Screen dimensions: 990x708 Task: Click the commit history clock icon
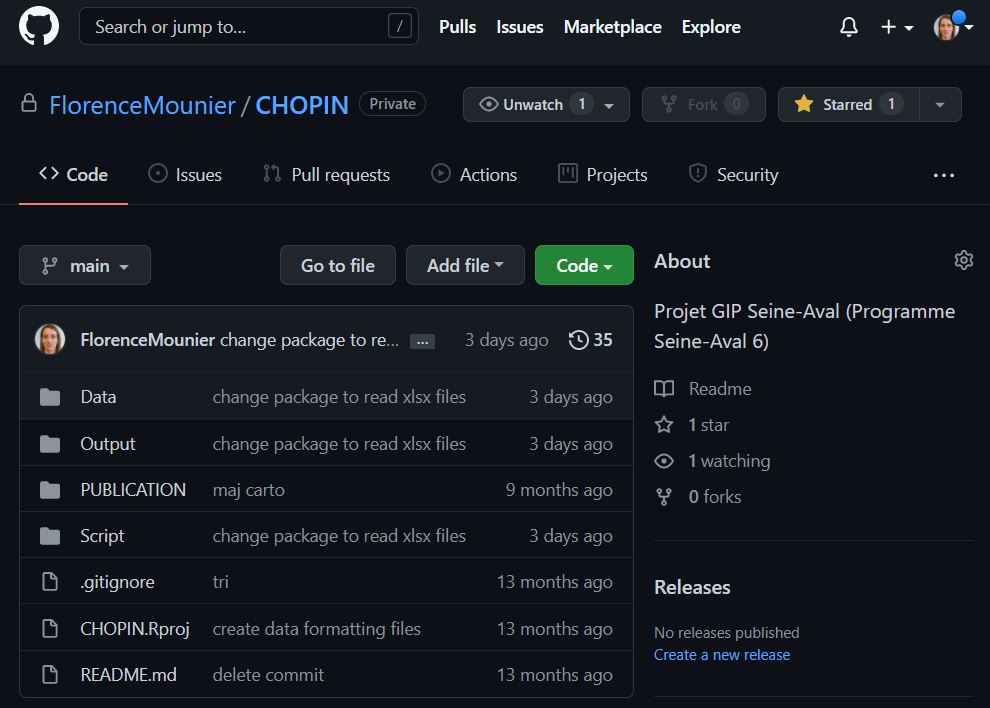pos(578,340)
